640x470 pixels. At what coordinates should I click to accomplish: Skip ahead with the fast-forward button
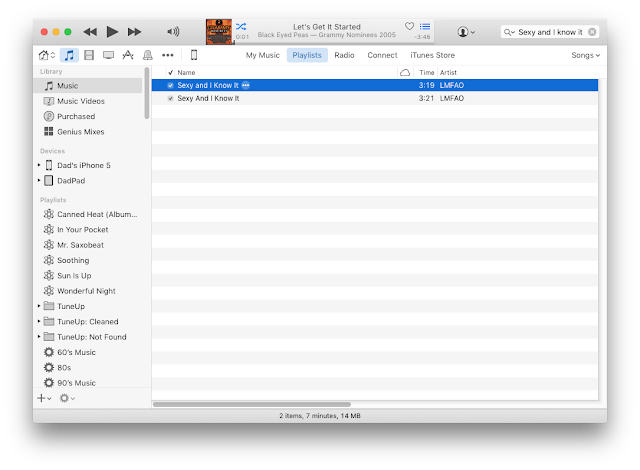[134, 32]
